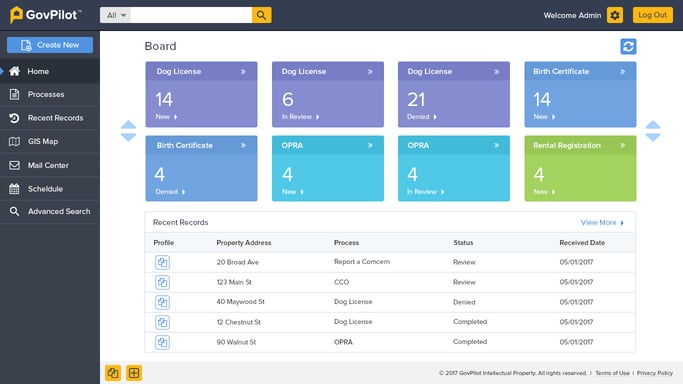This screenshot has height=384, width=683.
Task: Expand the Rental Registration tile chevron
Action: click(x=622, y=145)
